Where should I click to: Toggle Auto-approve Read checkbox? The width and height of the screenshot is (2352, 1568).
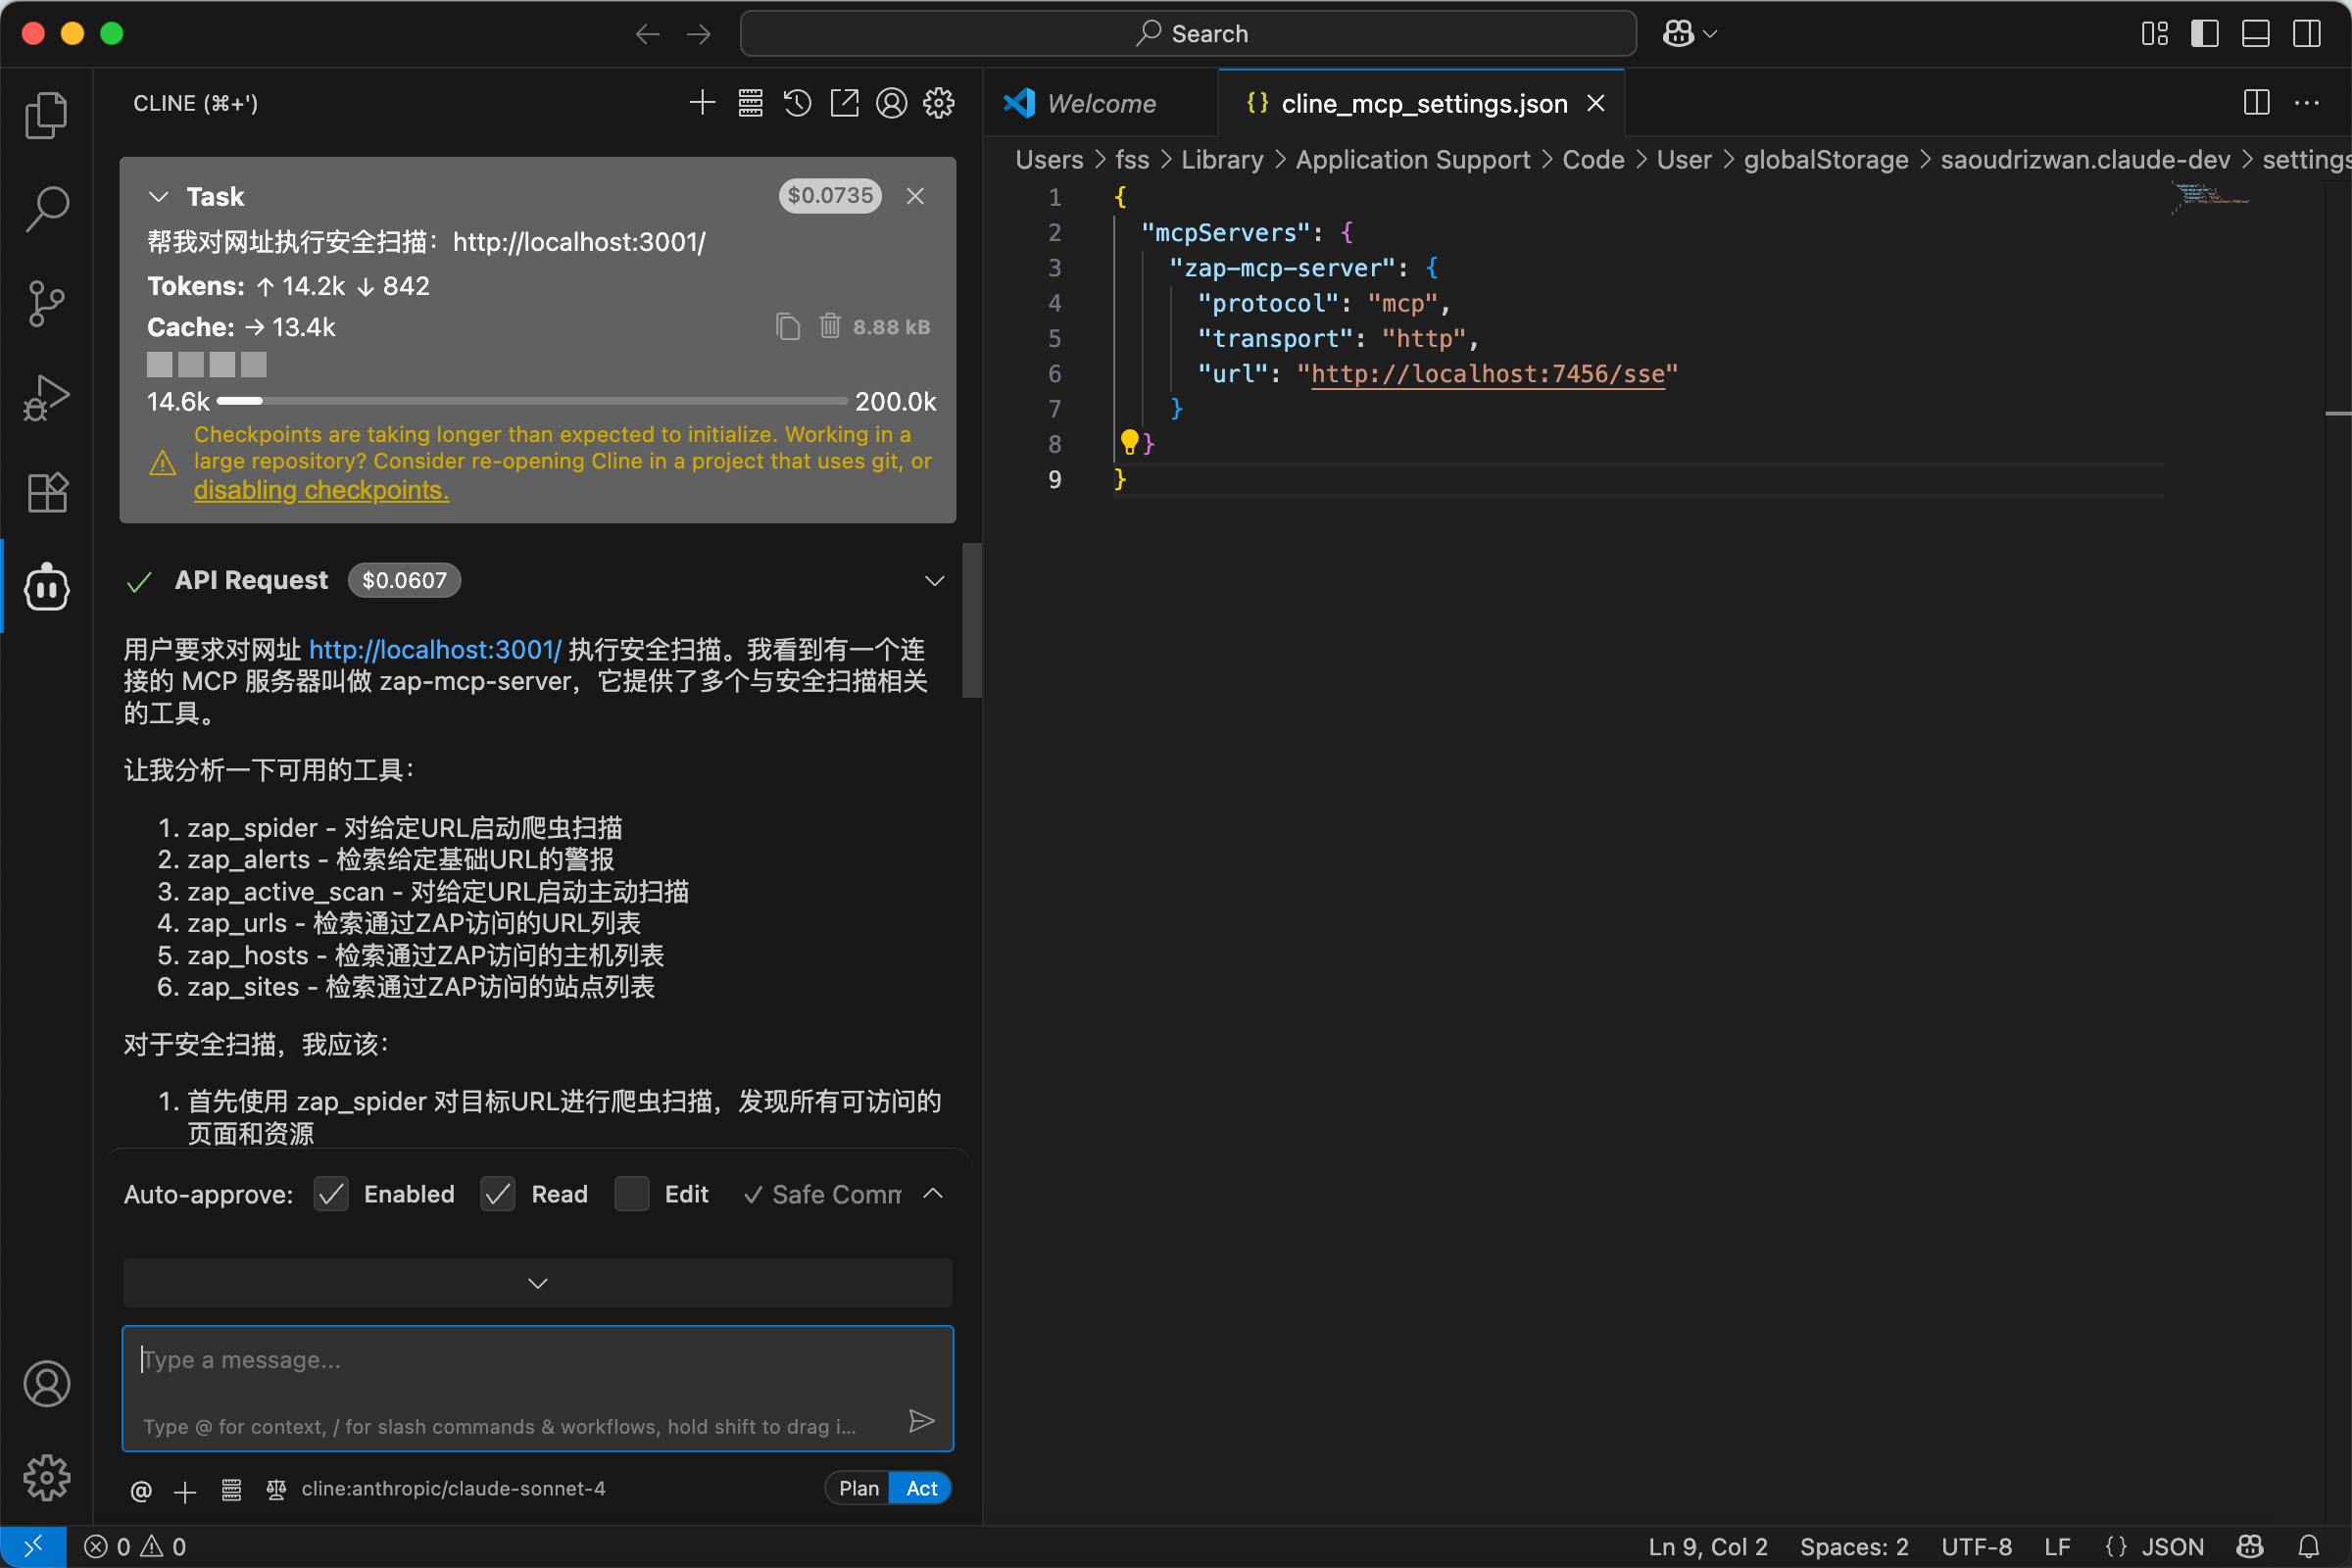[498, 1194]
